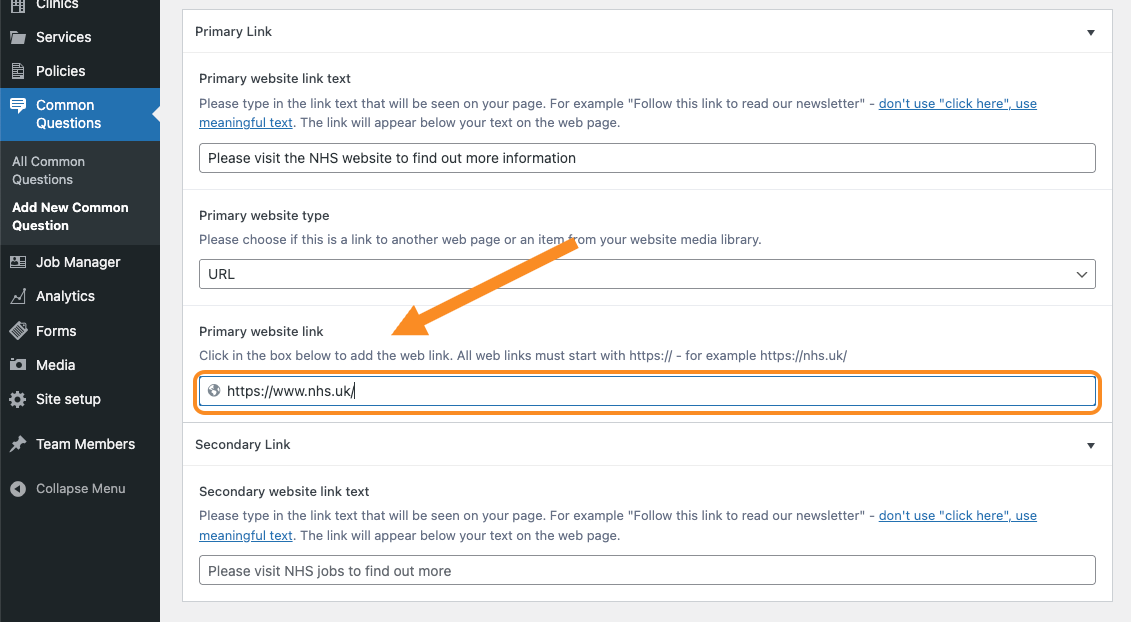1131x622 pixels.
Task: Click the Site setup gear icon
Action: [18, 399]
